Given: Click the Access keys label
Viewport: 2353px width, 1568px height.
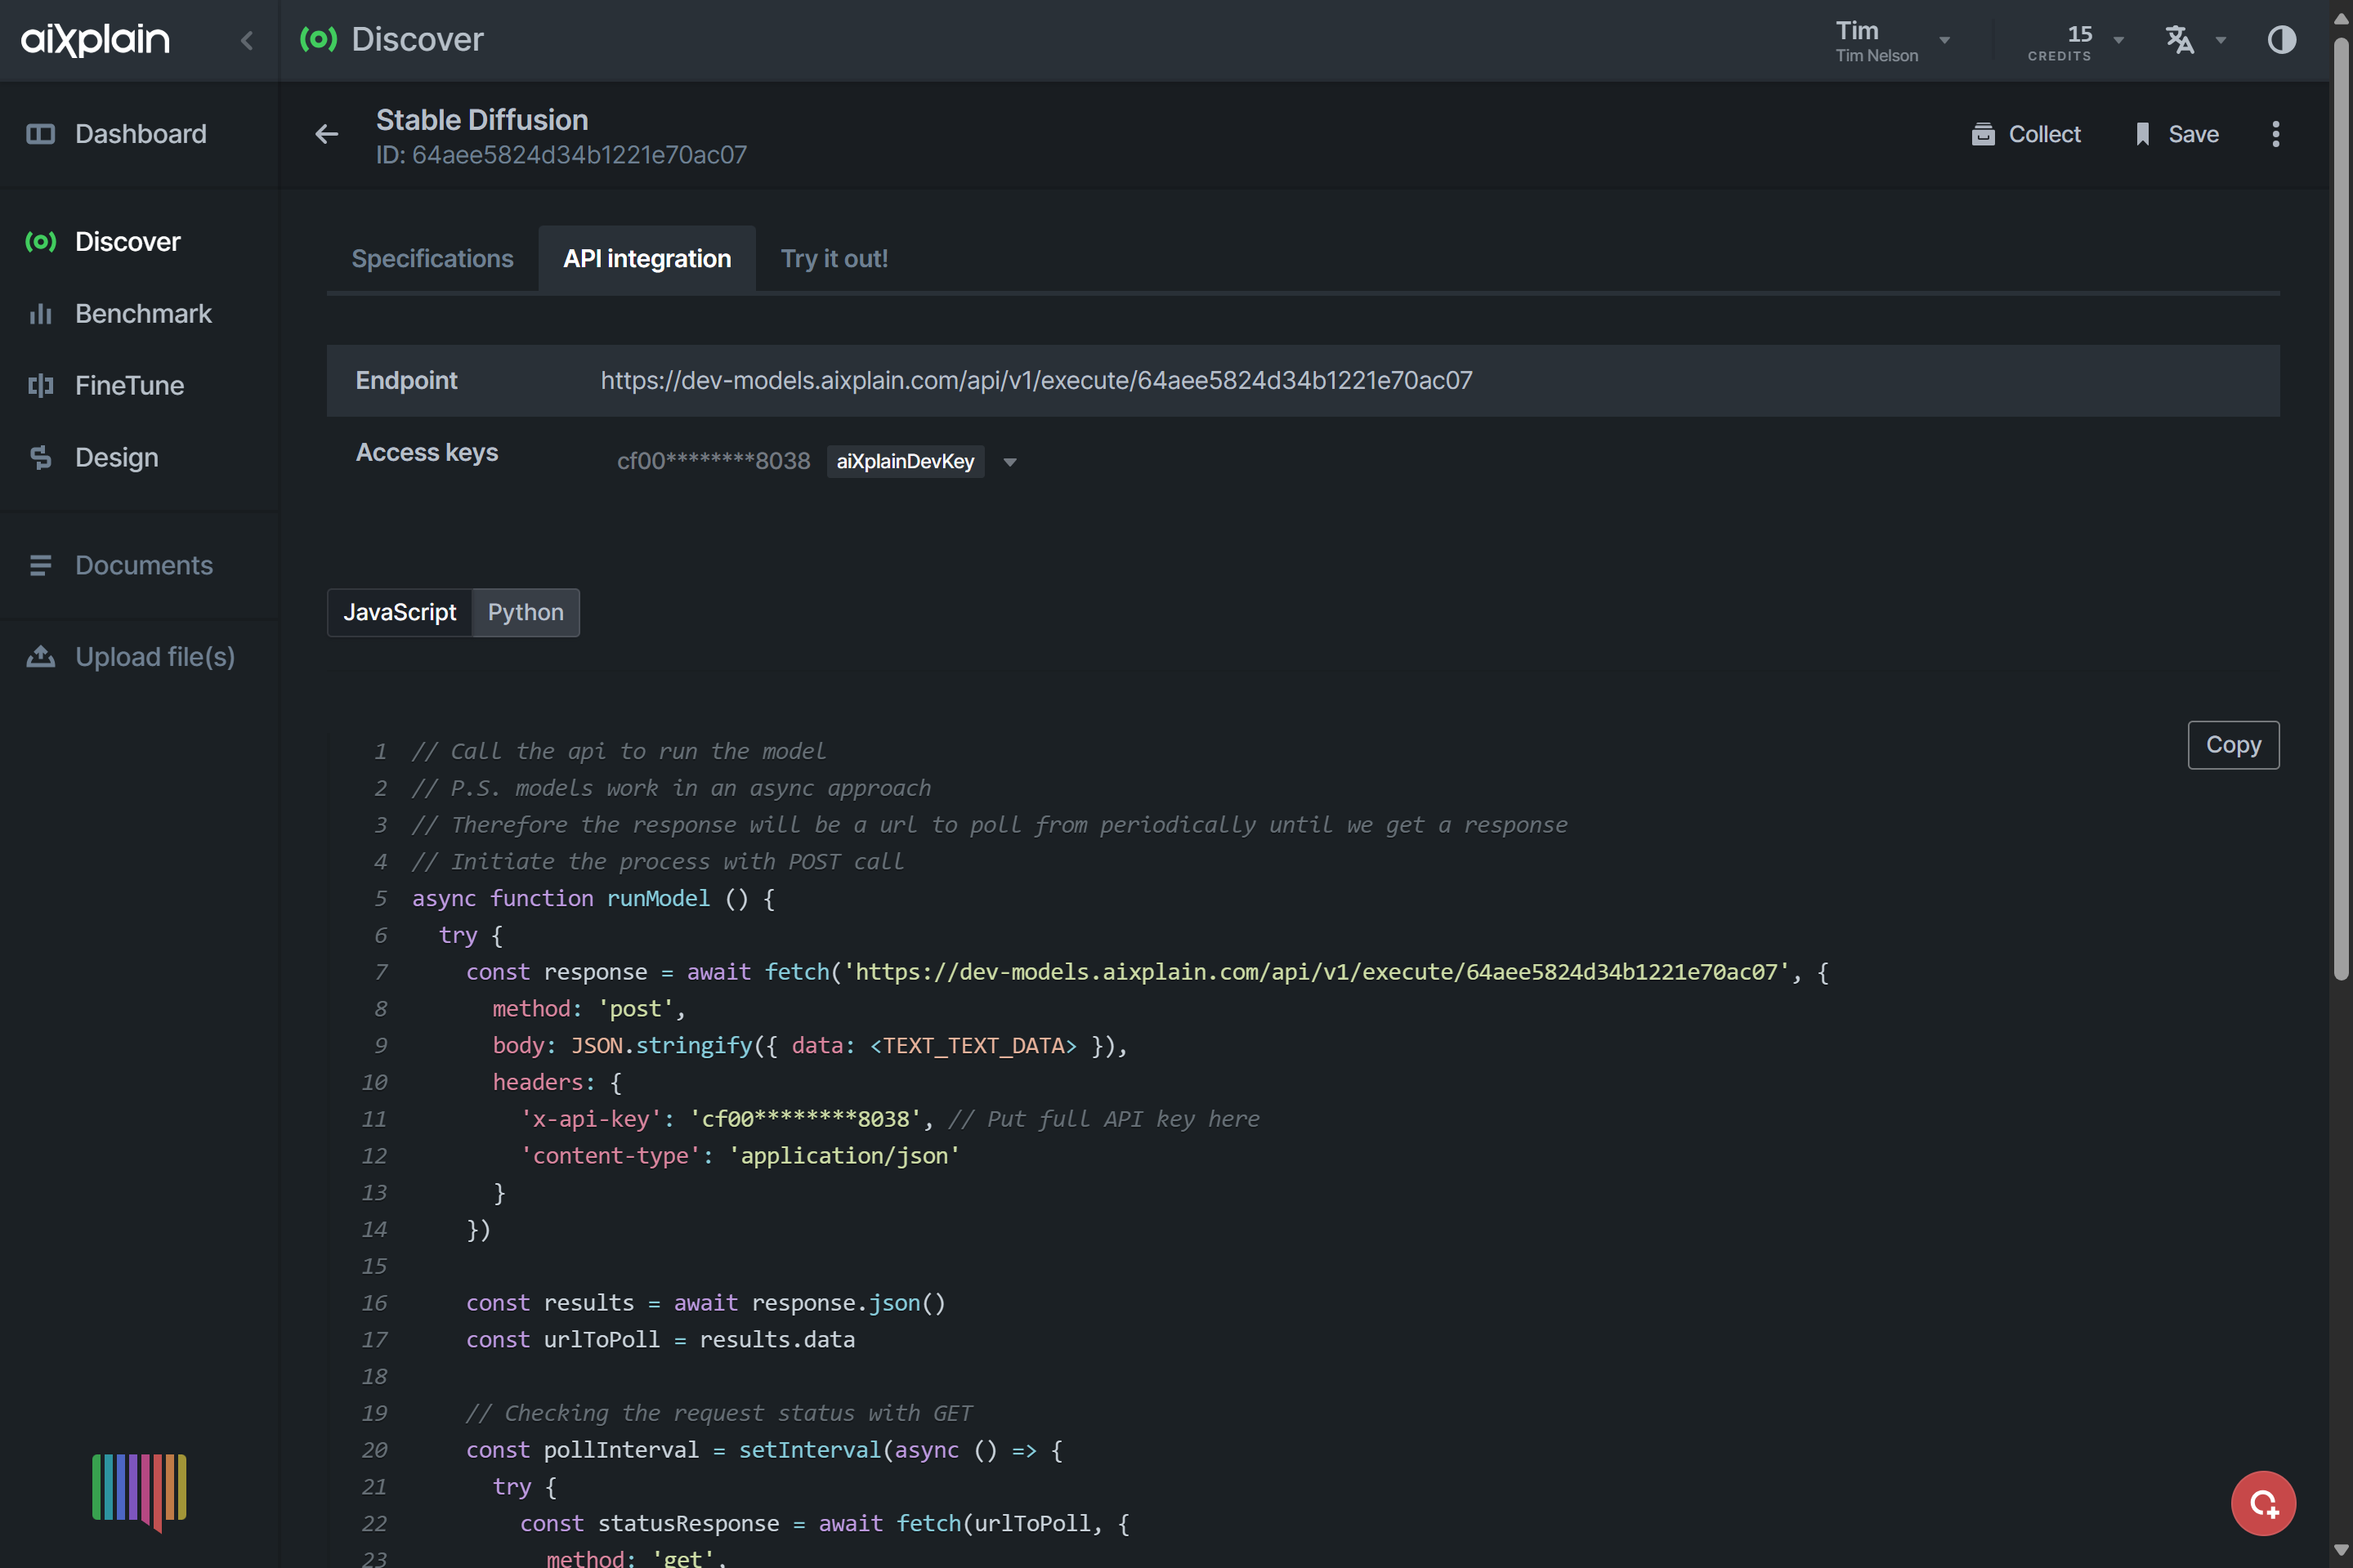Looking at the screenshot, I should click(x=427, y=453).
